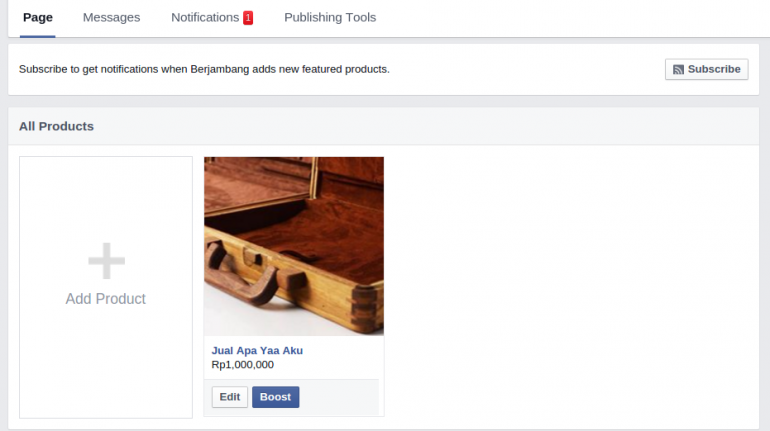Viewport: 770px width, 431px height.
Task: Open the Jual Apa Yaa Aku product link
Action: click(x=257, y=351)
